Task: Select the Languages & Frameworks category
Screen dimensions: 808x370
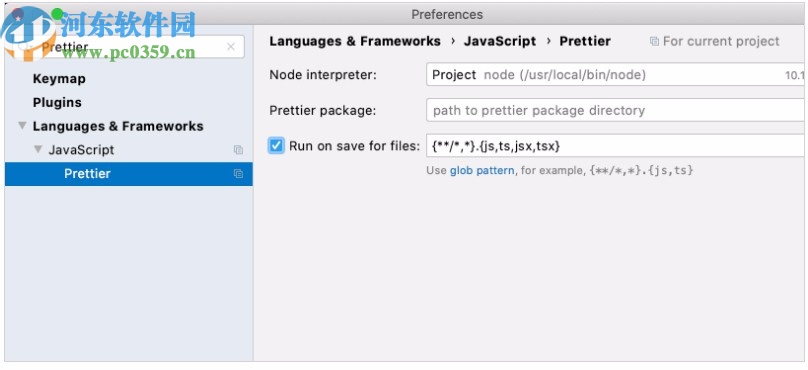Action: point(118,126)
